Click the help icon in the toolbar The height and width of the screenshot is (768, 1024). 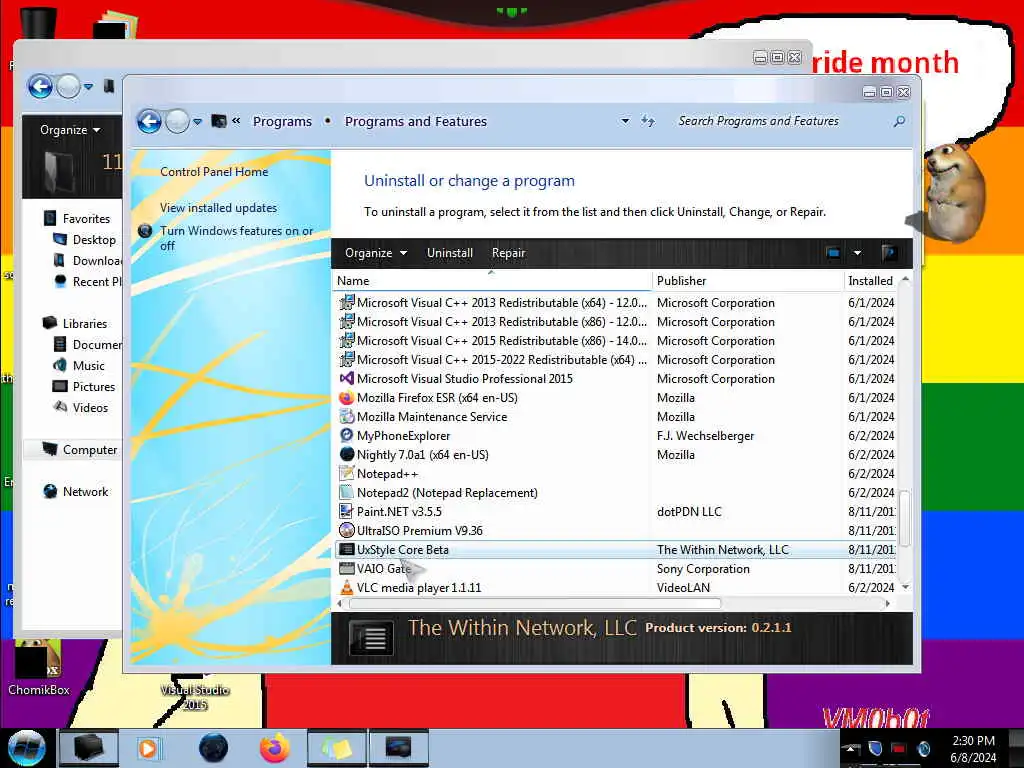pos(889,253)
